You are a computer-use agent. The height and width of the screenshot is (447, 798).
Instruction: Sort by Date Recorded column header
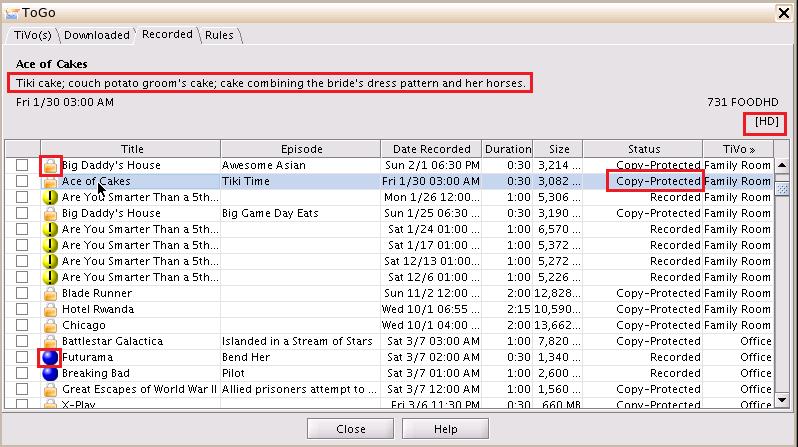click(x=431, y=149)
